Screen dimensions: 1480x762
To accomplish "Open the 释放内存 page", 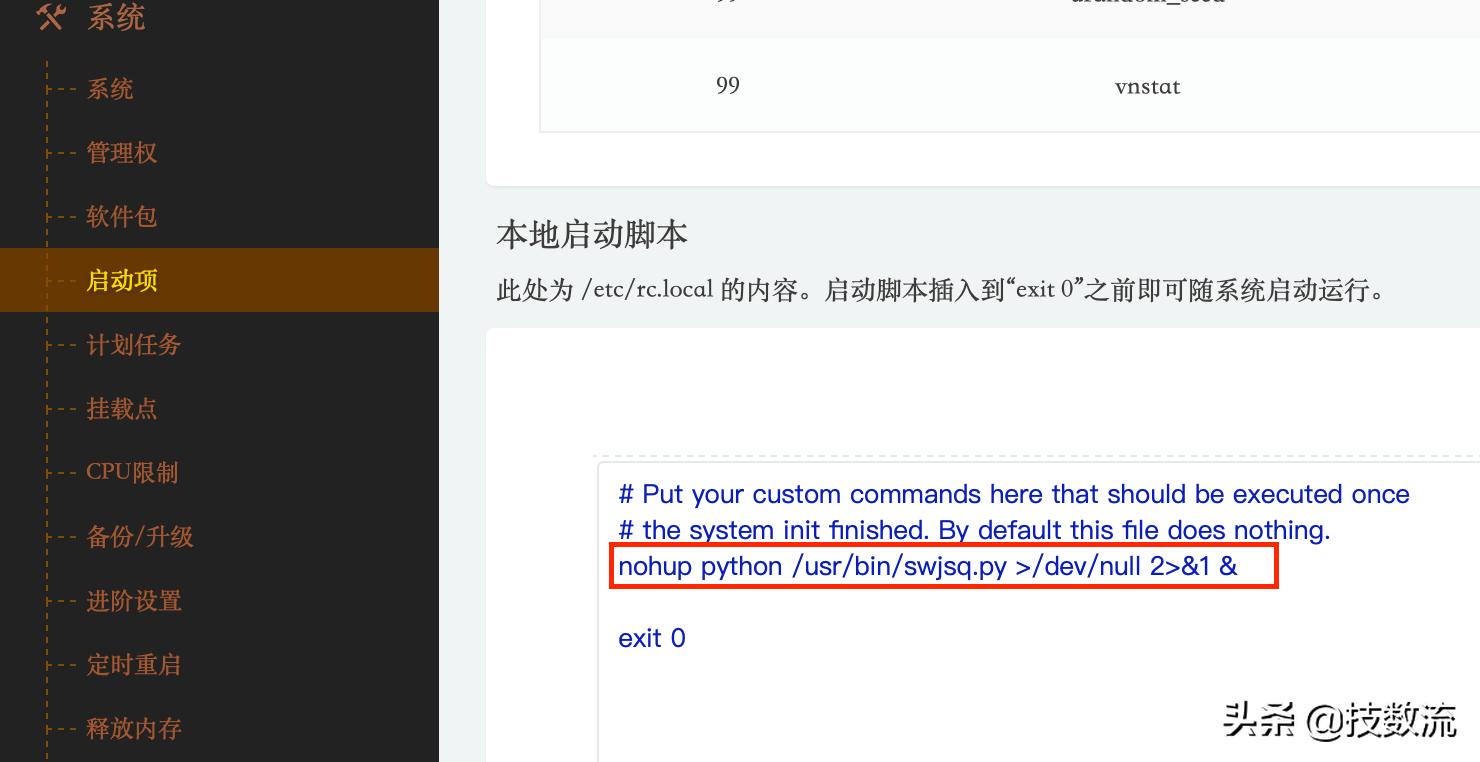I will (134, 729).
